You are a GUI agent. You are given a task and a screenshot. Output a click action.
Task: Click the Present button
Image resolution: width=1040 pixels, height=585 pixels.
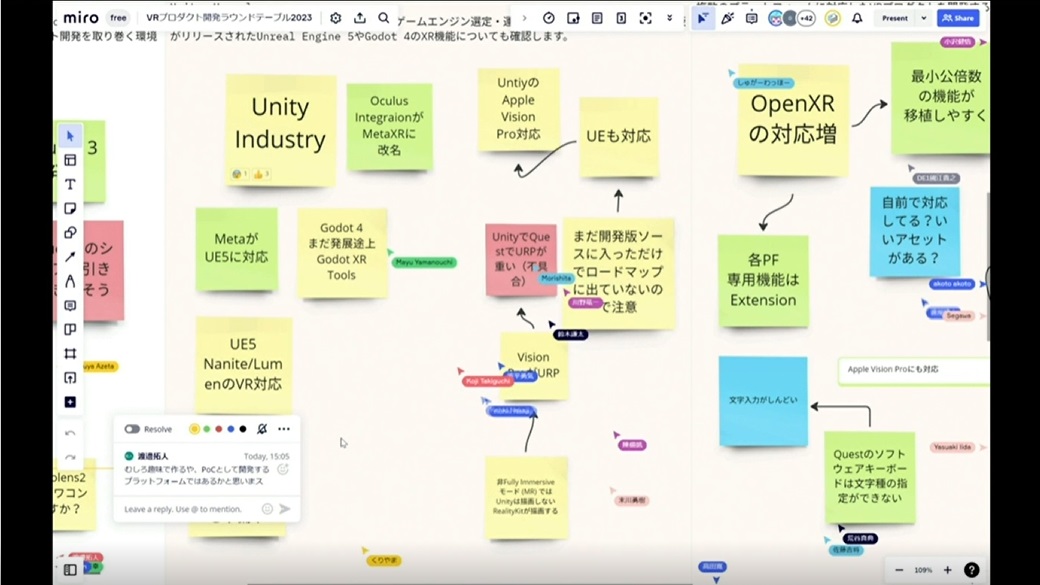pos(895,18)
